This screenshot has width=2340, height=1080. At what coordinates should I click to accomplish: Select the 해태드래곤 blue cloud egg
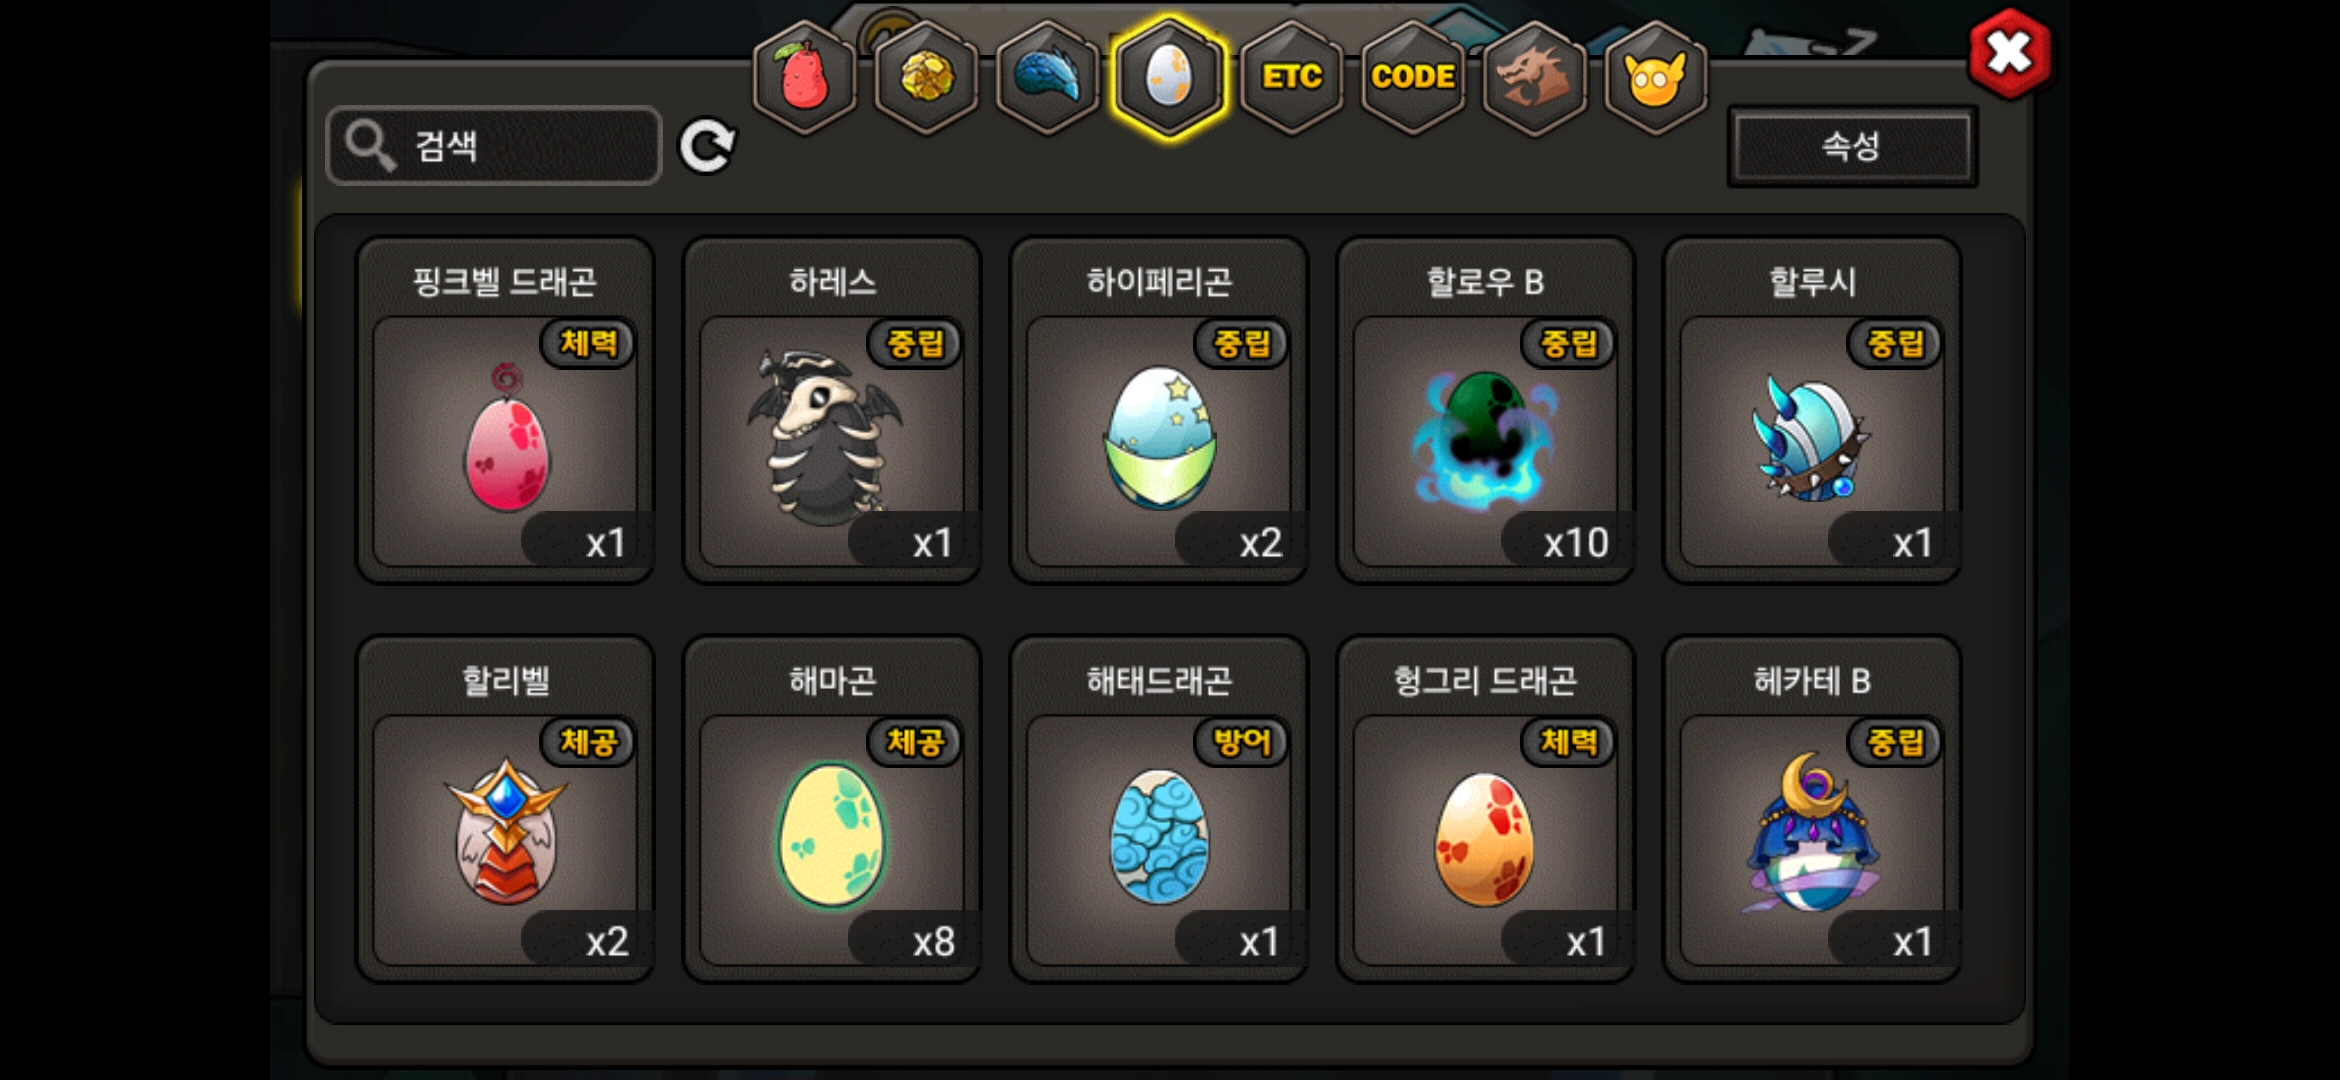click(1159, 809)
